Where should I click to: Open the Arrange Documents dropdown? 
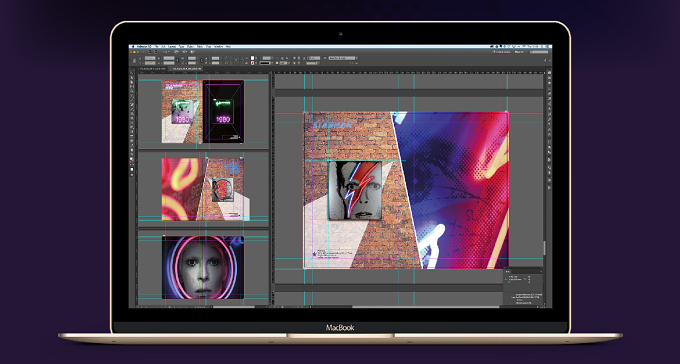(193, 52)
